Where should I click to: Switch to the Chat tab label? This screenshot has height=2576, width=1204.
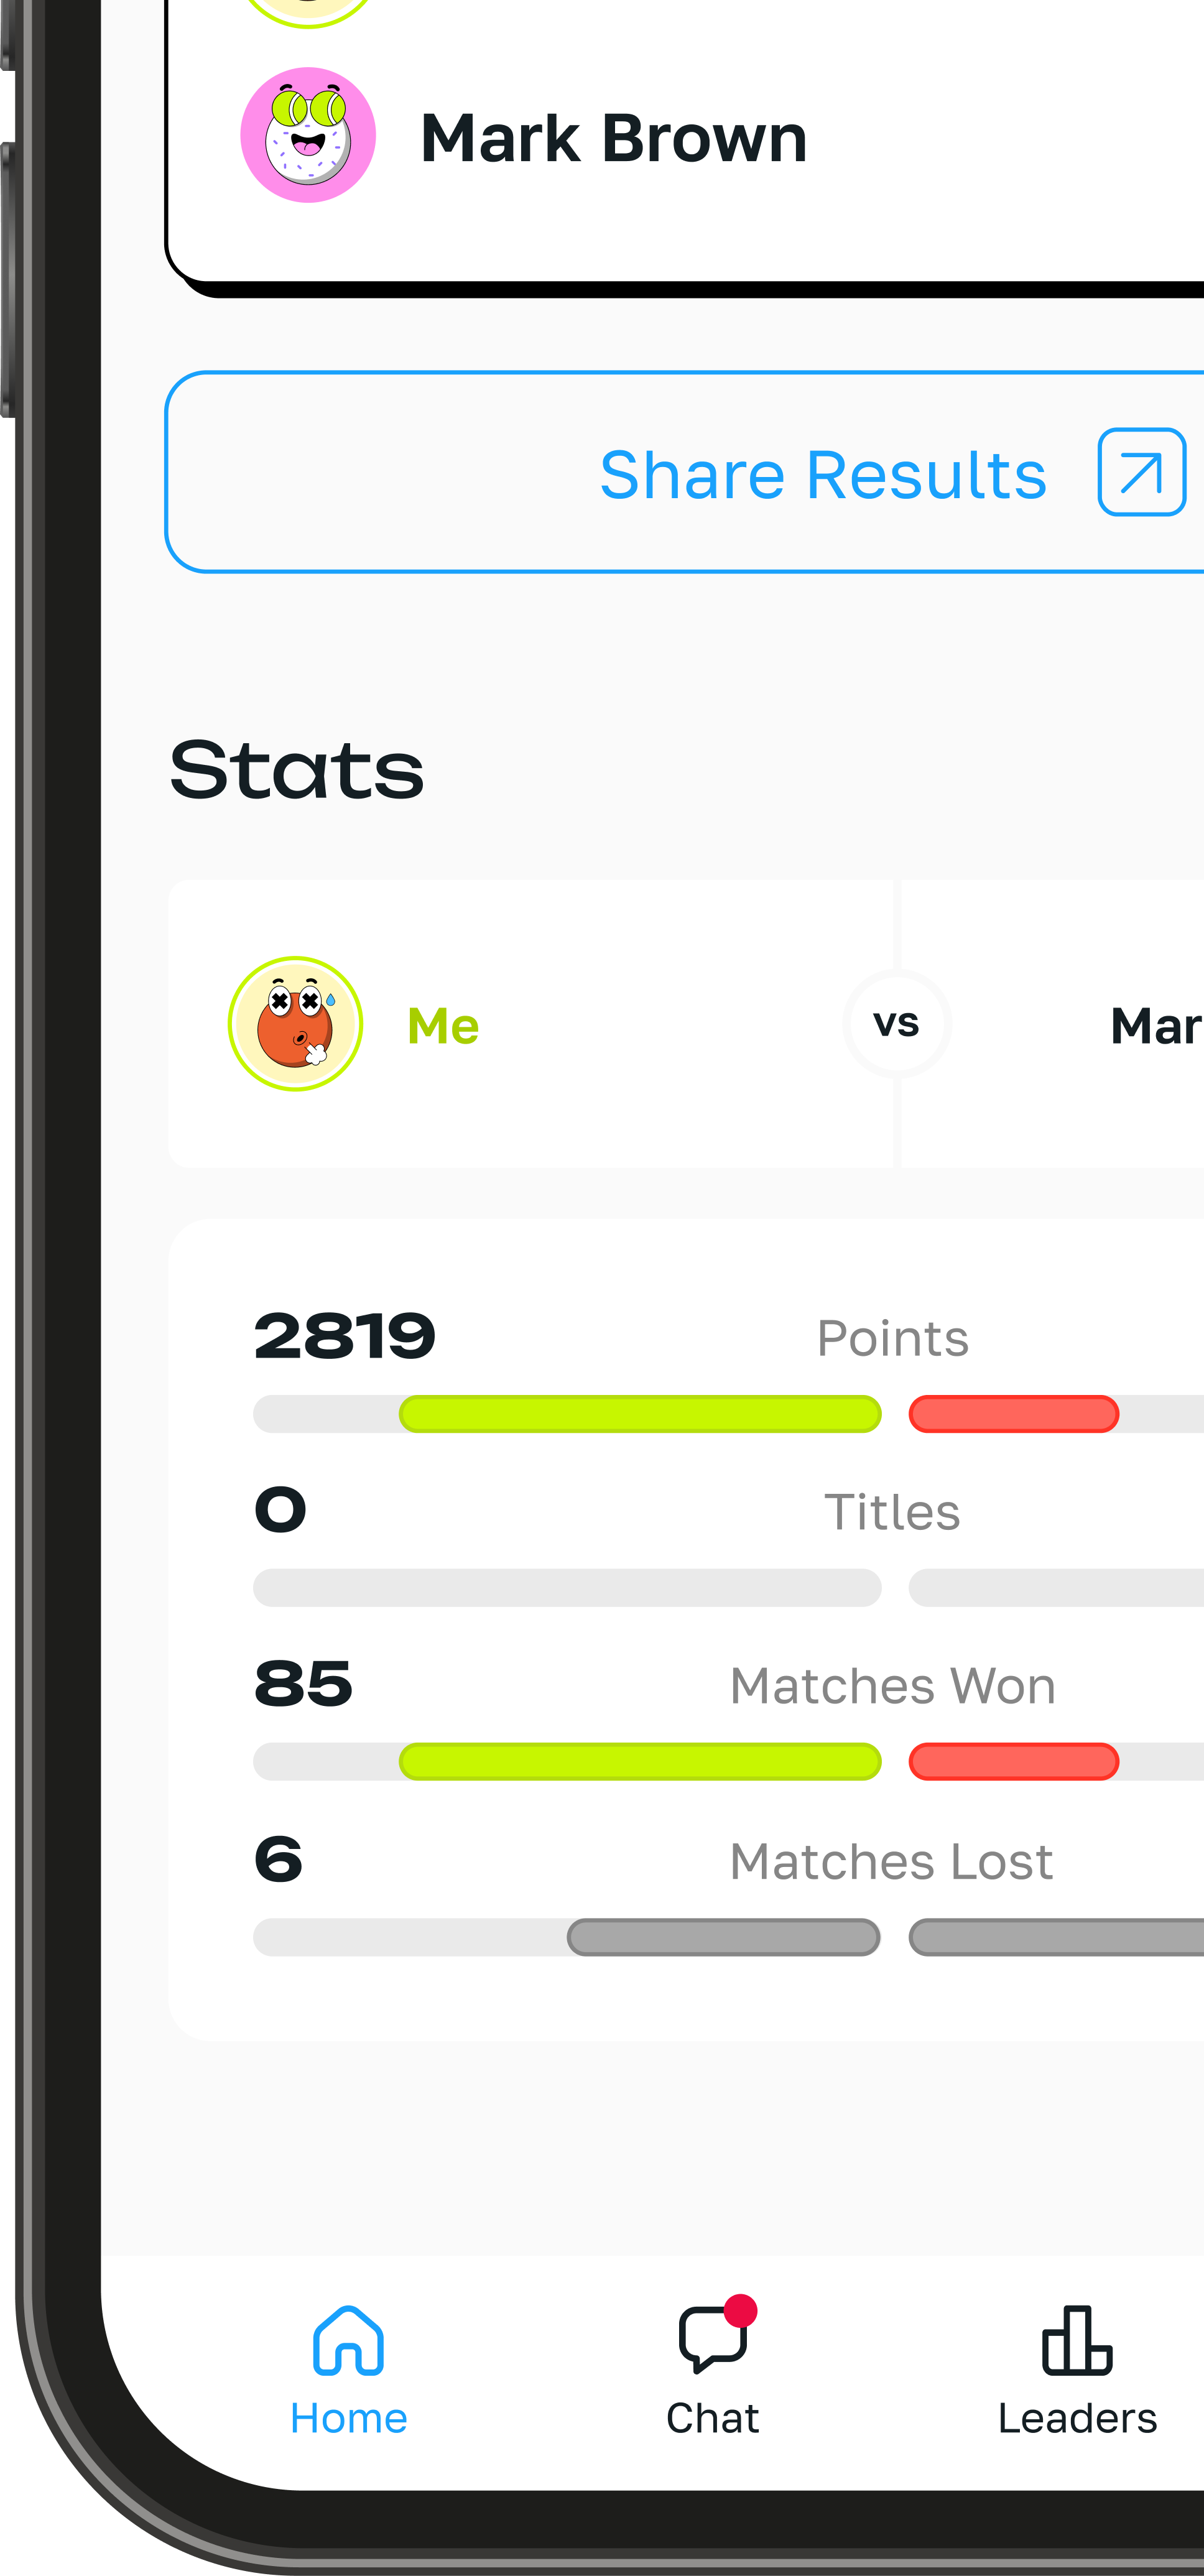coord(712,2418)
